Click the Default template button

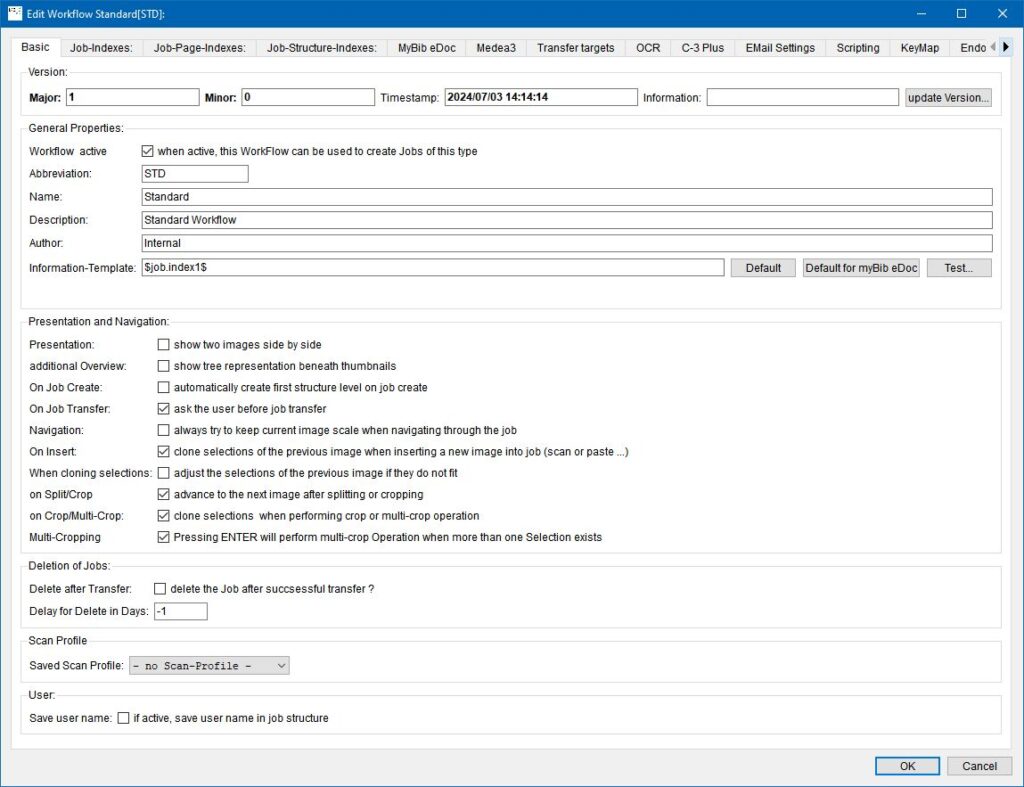tap(763, 268)
